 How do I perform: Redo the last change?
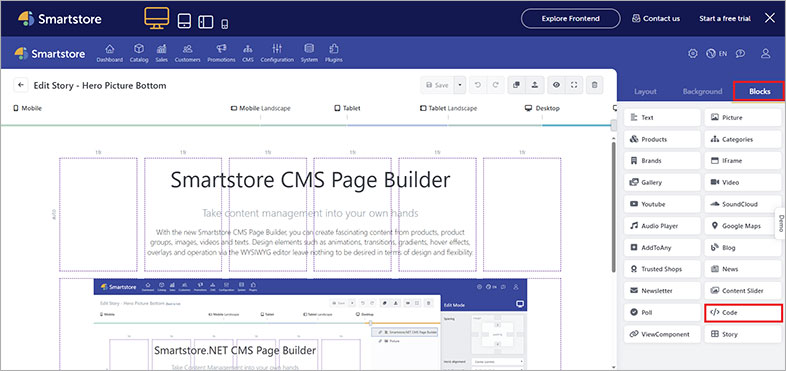point(495,85)
